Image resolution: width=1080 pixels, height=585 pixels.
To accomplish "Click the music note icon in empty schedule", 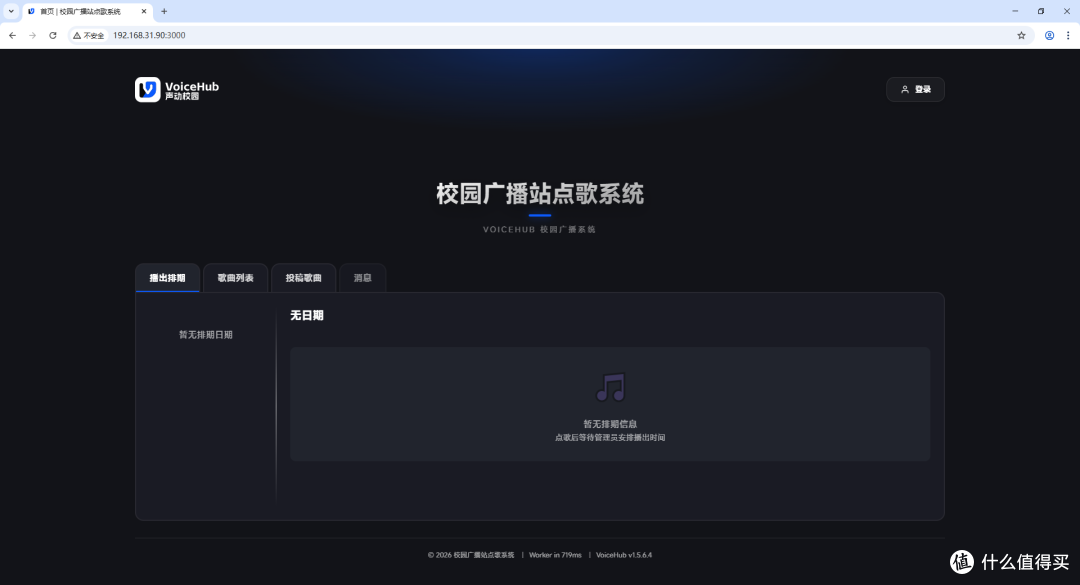I will [x=610, y=387].
